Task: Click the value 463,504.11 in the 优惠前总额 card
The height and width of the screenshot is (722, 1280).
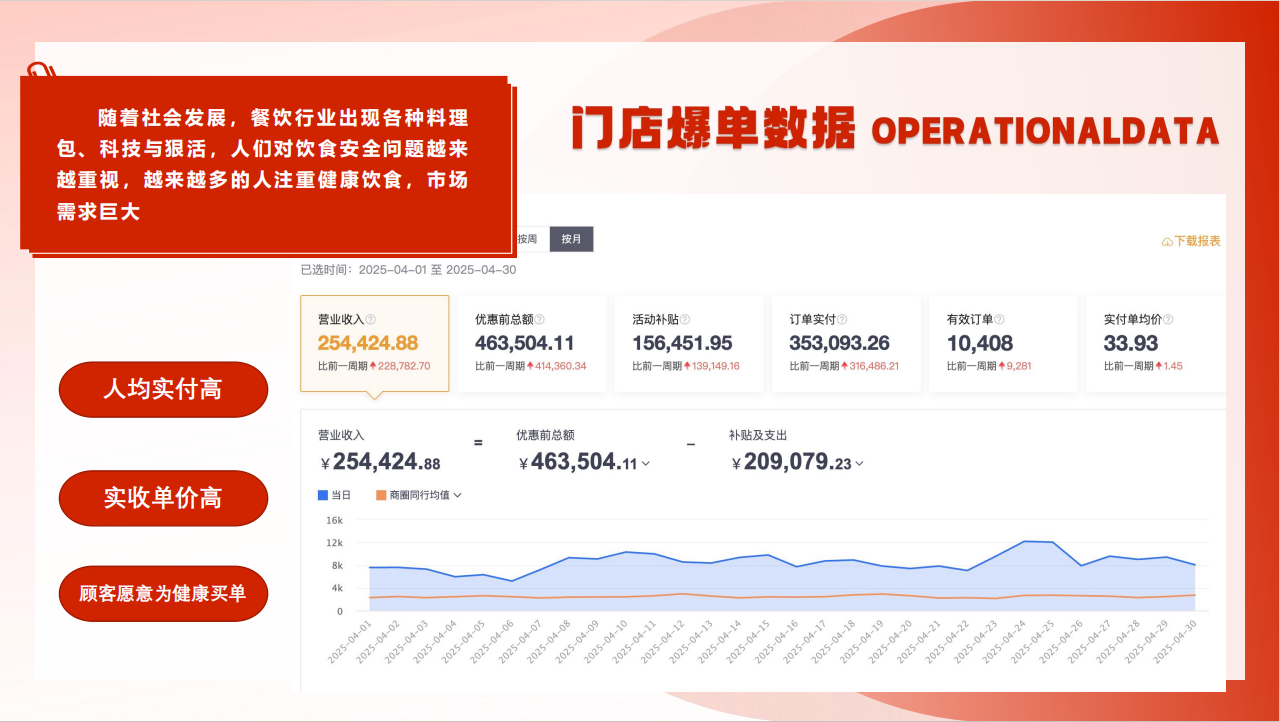Action: click(525, 343)
